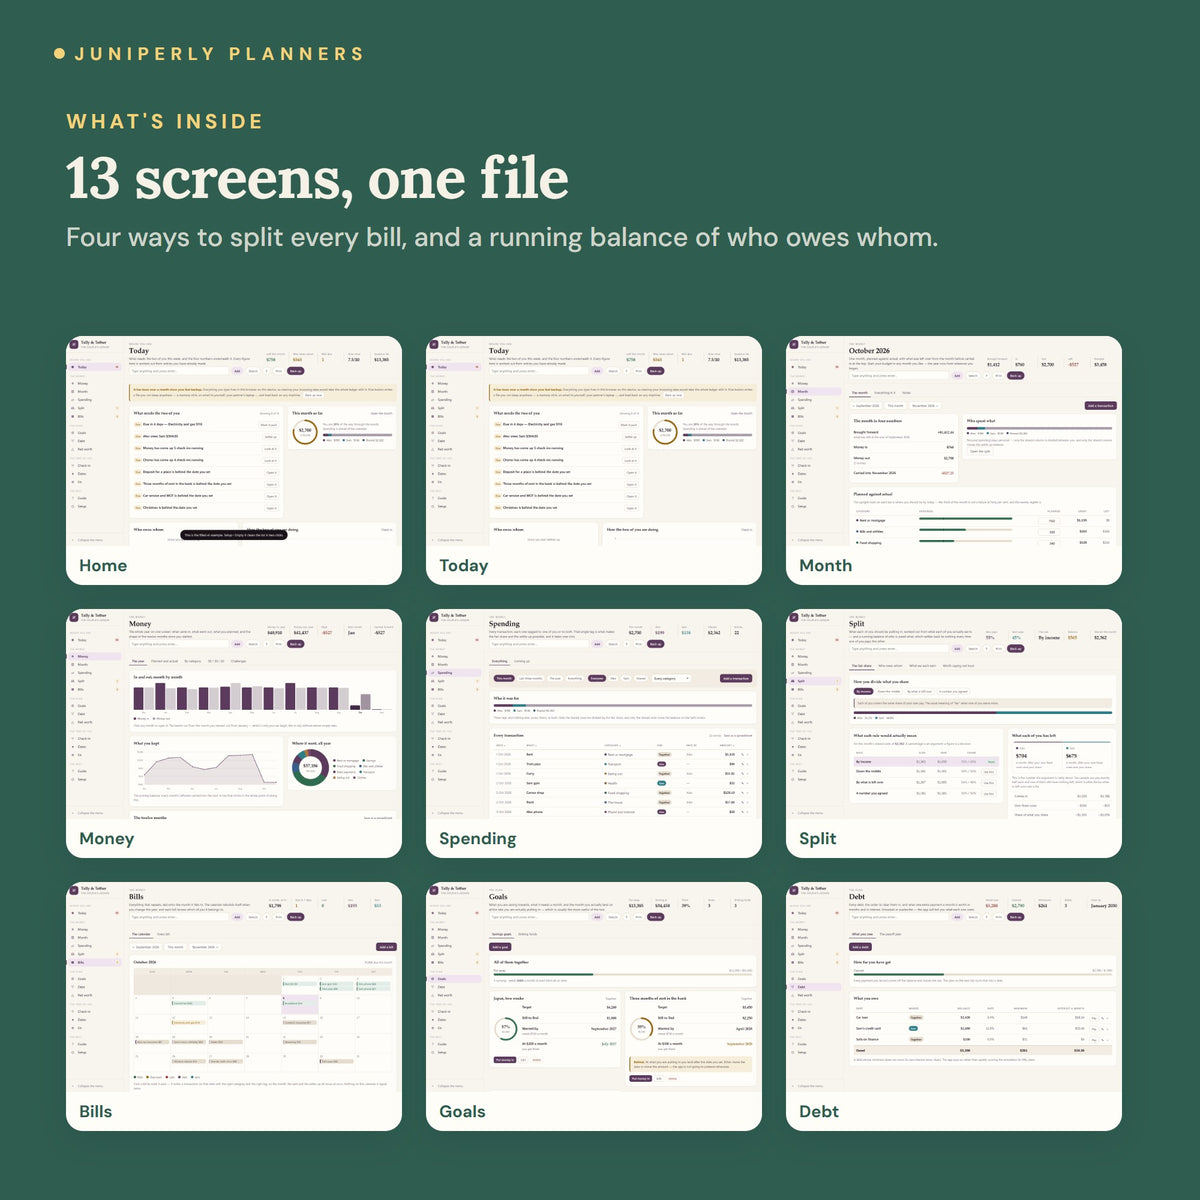1200x1200 pixels.
Task: Select the highlighted Spending sidebar item in Spending screen
Action: (x=454, y=673)
